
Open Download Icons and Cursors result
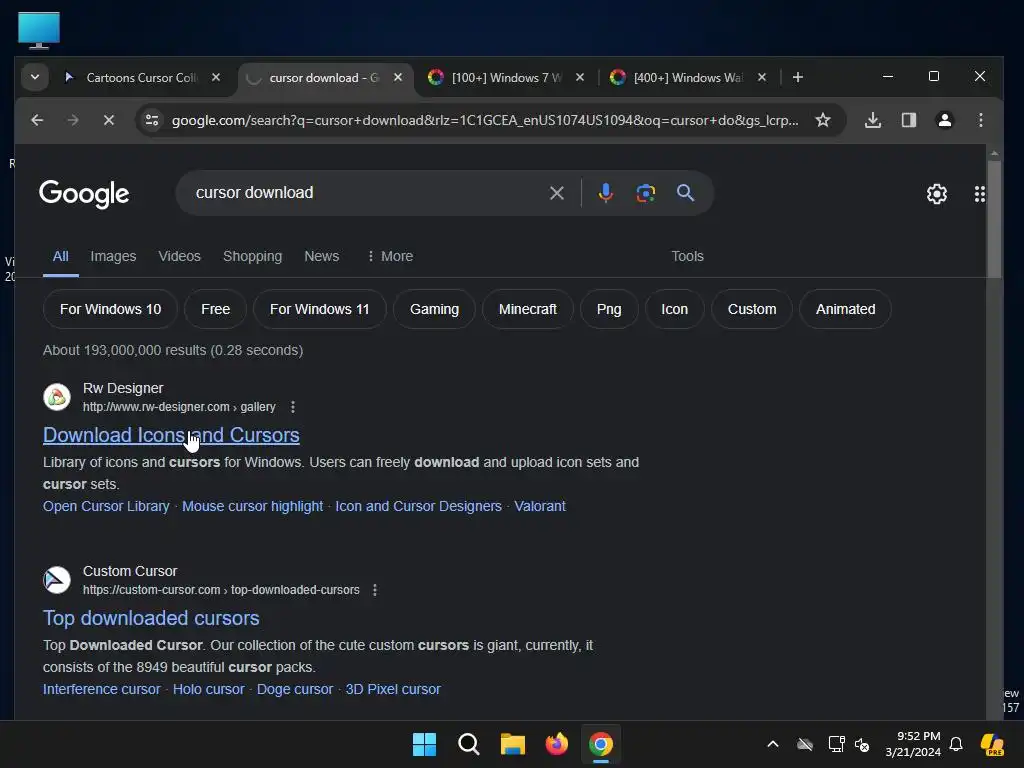pyautogui.click(x=171, y=436)
